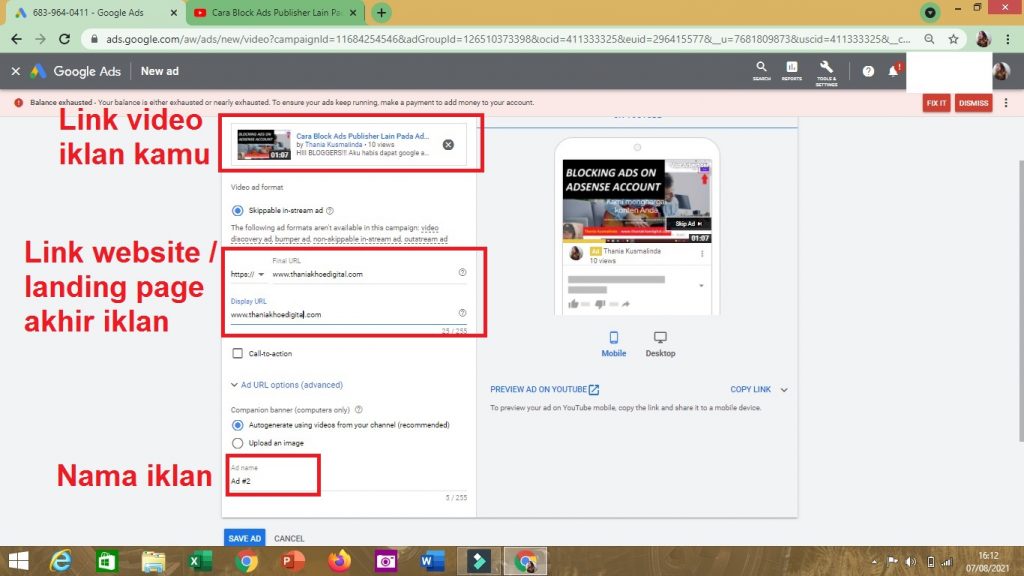Open Tools & Settings wrench icon

coord(826,69)
